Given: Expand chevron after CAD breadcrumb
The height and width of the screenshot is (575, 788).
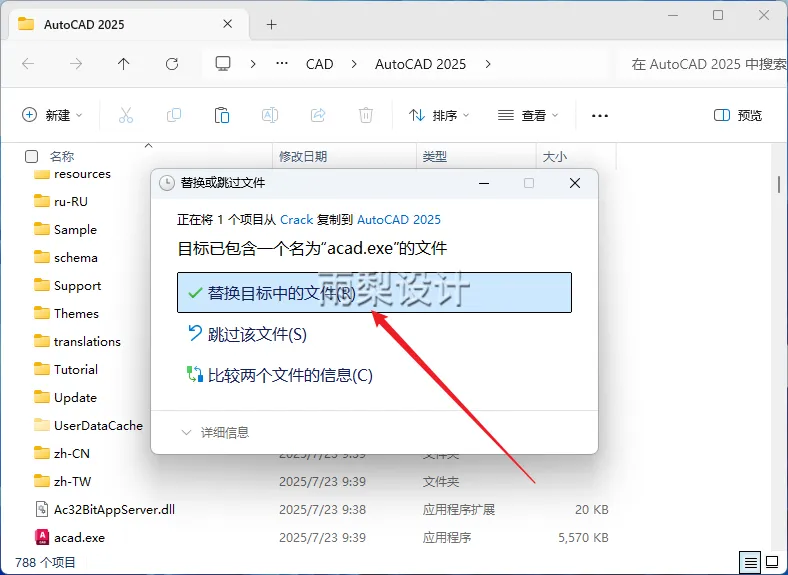Looking at the screenshot, I should click(354, 64).
